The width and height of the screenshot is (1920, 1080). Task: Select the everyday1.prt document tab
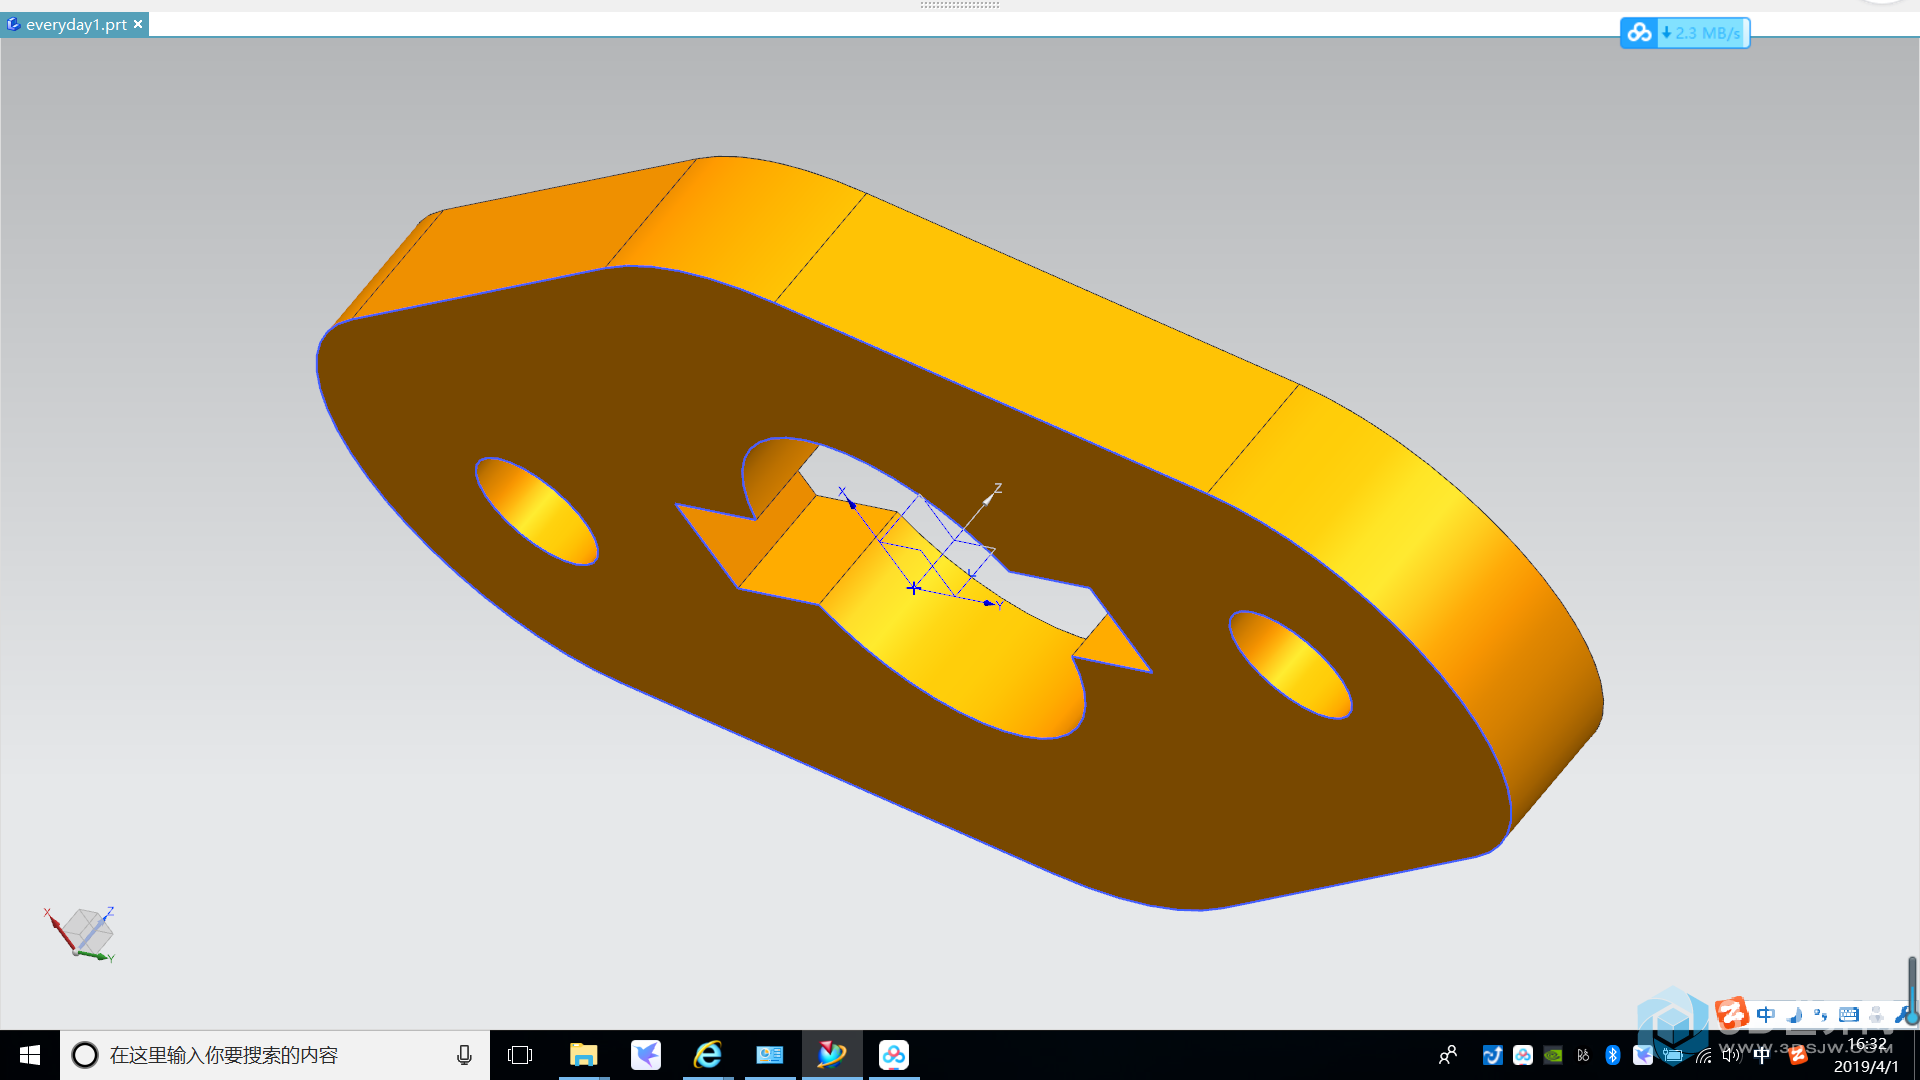[75, 24]
